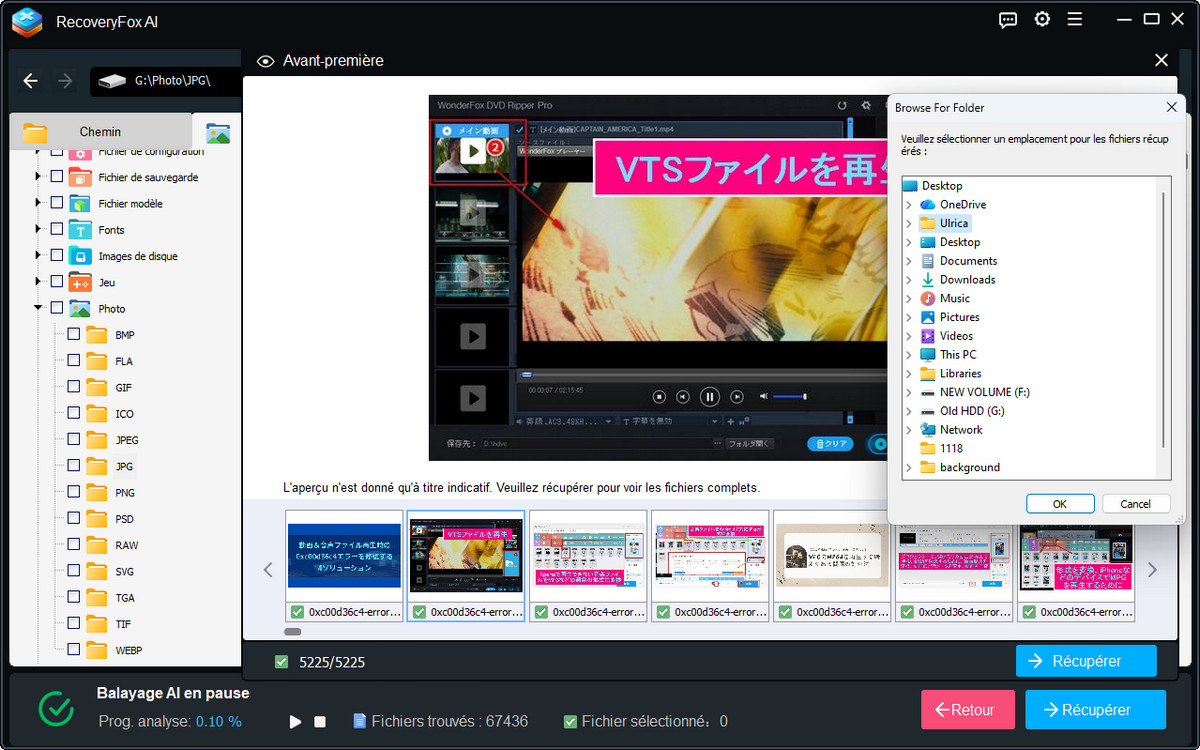Expand the Jeu category node
Viewport: 1200px width, 750px height.
(x=38, y=282)
